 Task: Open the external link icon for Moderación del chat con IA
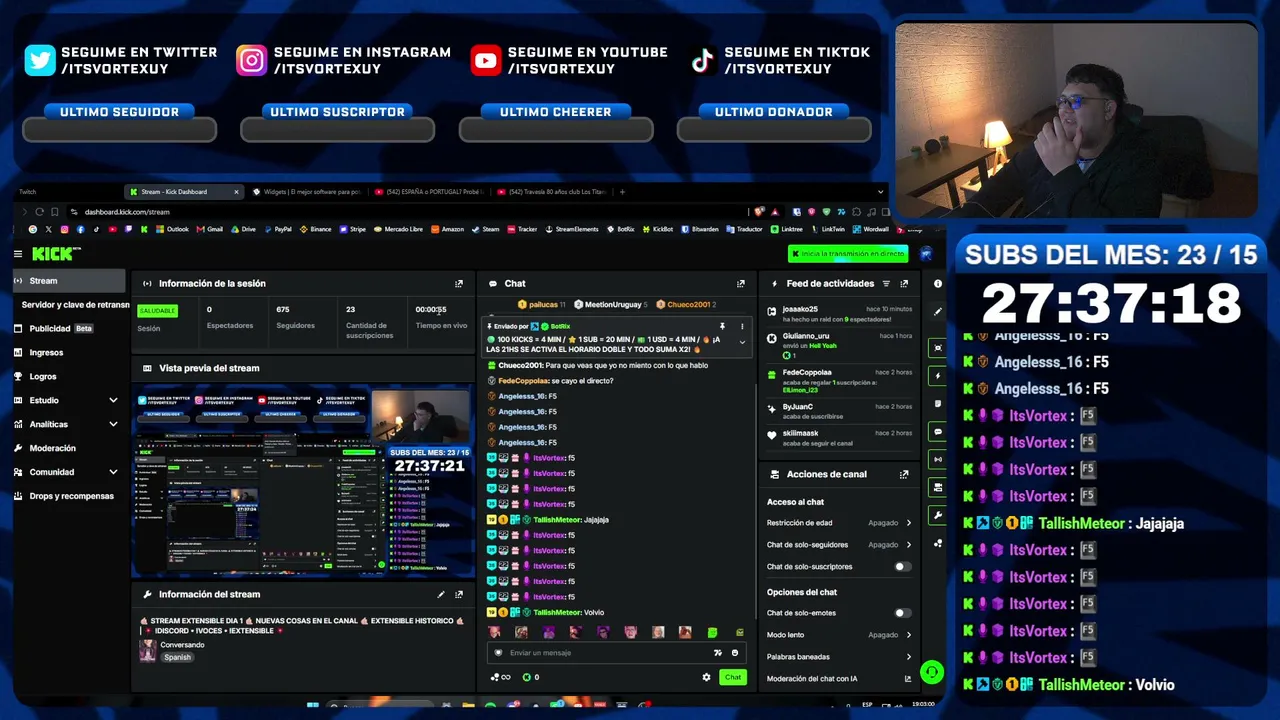pos(908,679)
